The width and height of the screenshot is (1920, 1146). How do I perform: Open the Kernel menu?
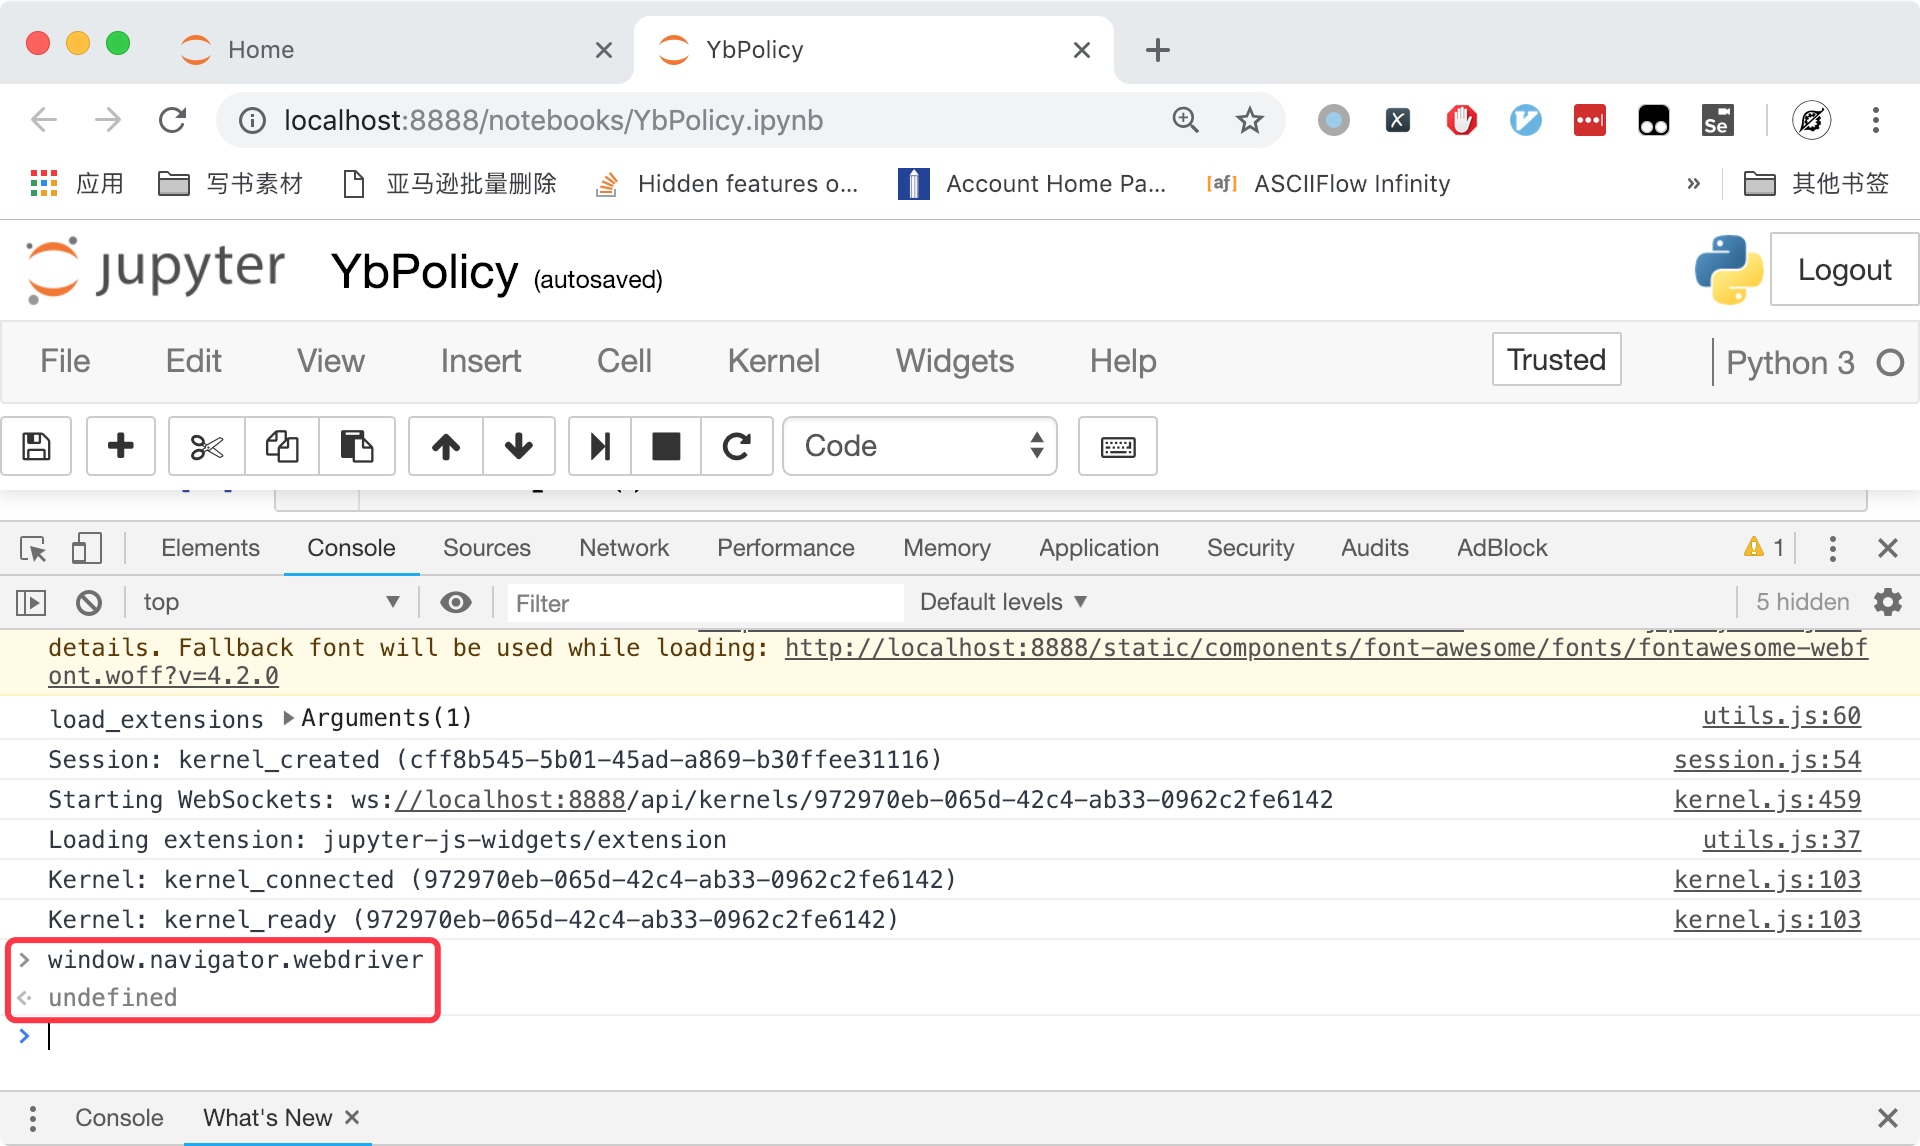773,360
